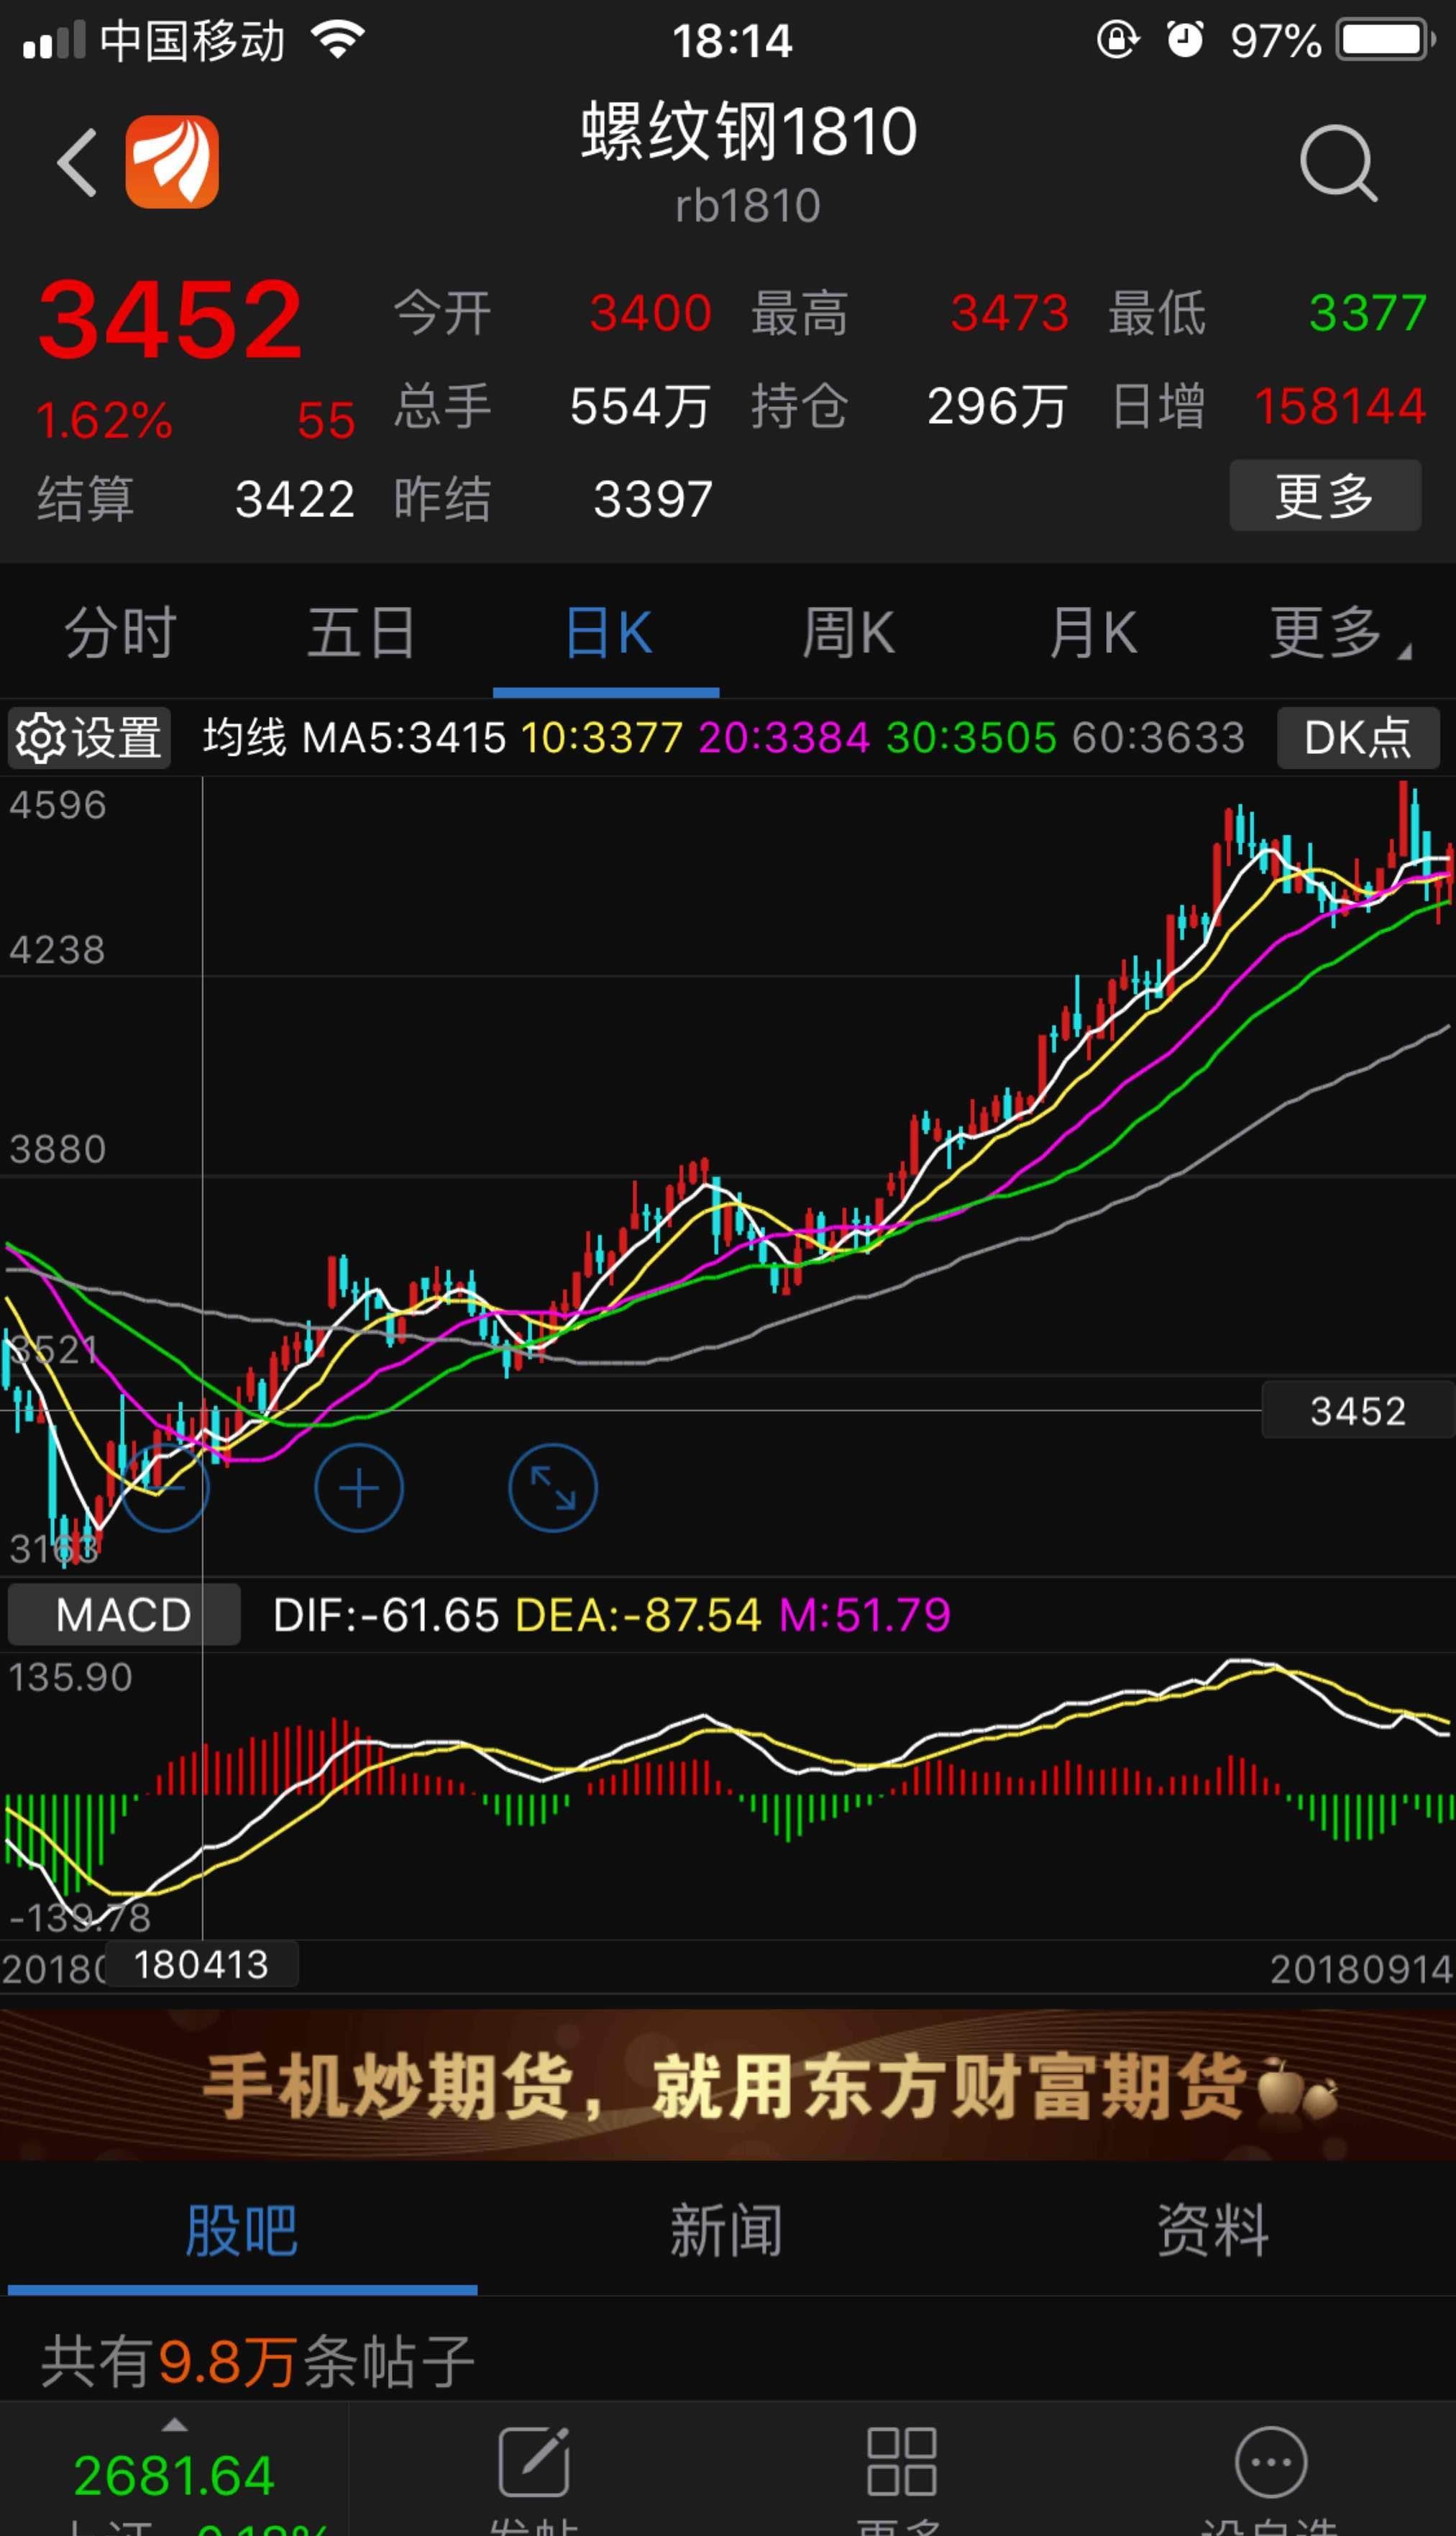Open fullscreen chart with expand icon
Viewport: 1456px width, 2536px height.
[553, 1487]
